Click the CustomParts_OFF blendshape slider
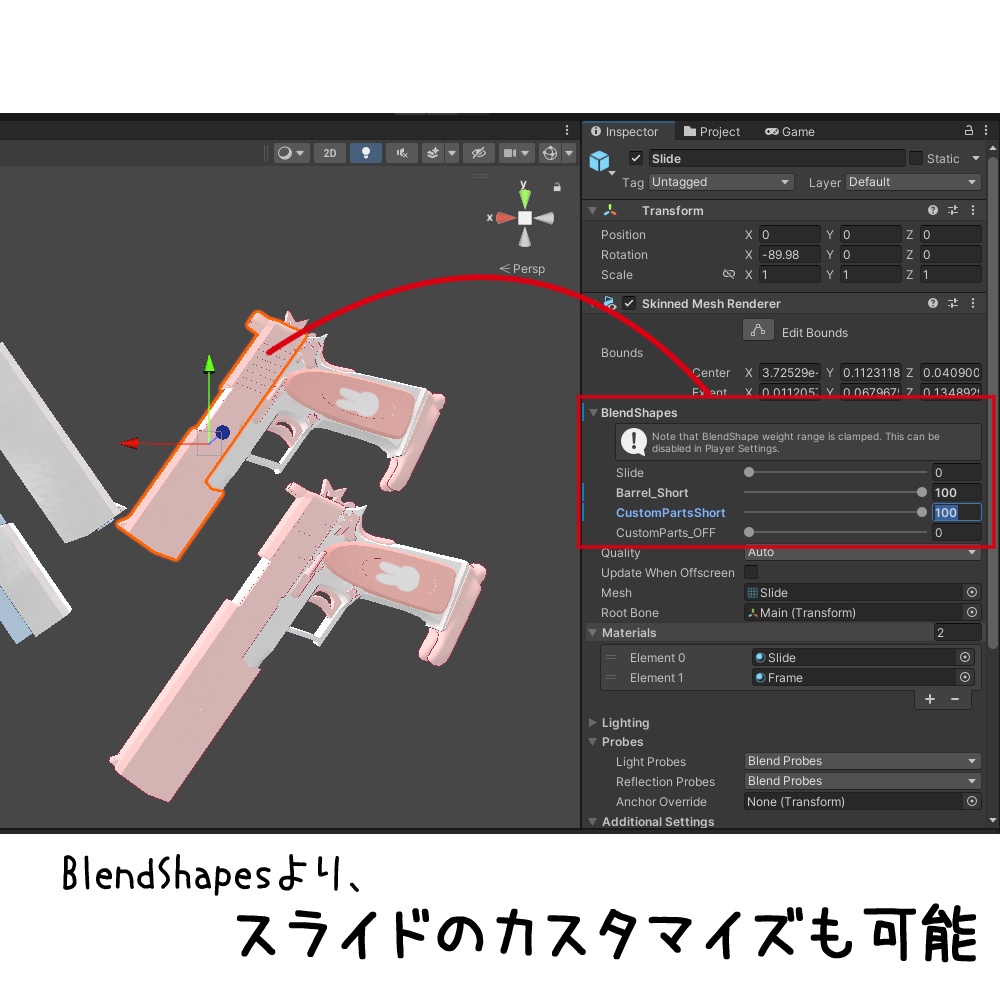The width and height of the screenshot is (1000, 1000). pos(835,532)
